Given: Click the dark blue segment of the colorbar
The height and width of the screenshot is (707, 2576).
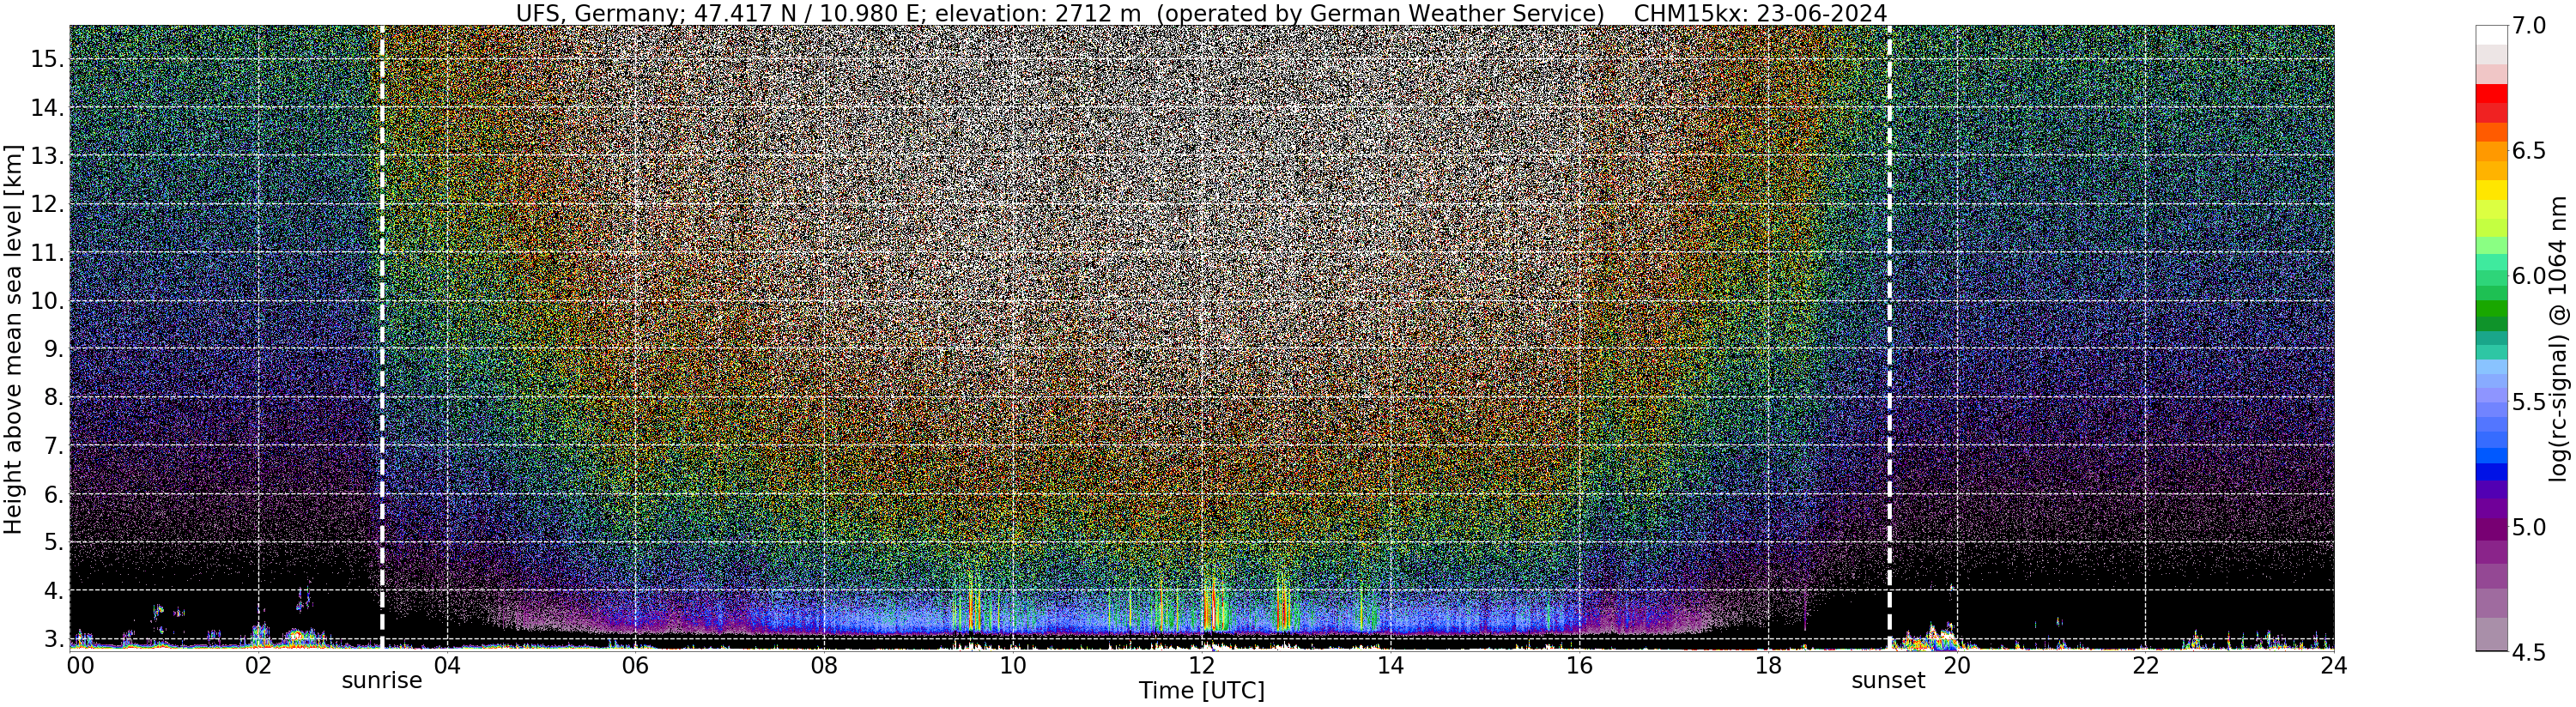Looking at the screenshot, I should click(x=2492, y=472).
